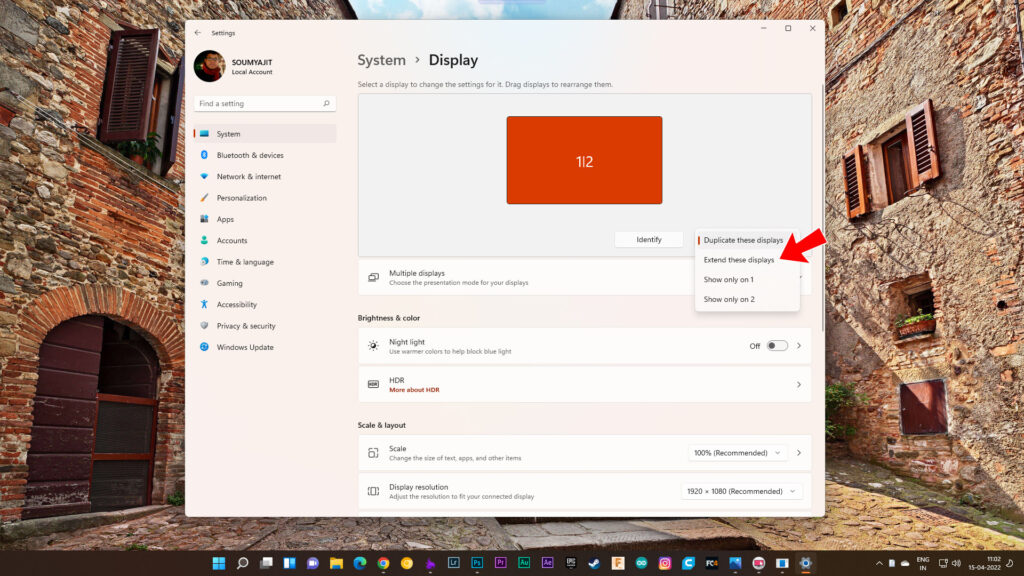Launch Adobe After Effects from the taskbar

pos(547,563)
